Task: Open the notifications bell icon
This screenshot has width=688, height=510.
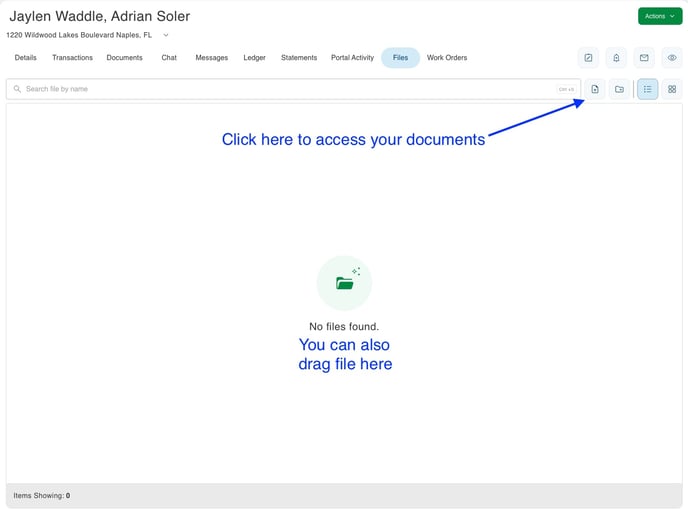Action: pos(616,58)
